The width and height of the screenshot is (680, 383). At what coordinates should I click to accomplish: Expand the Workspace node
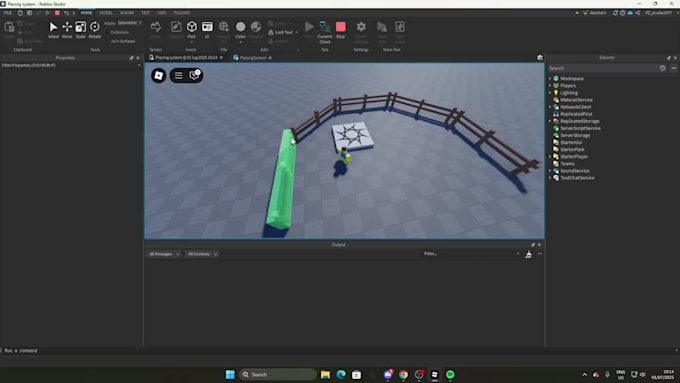coord(550,79)
